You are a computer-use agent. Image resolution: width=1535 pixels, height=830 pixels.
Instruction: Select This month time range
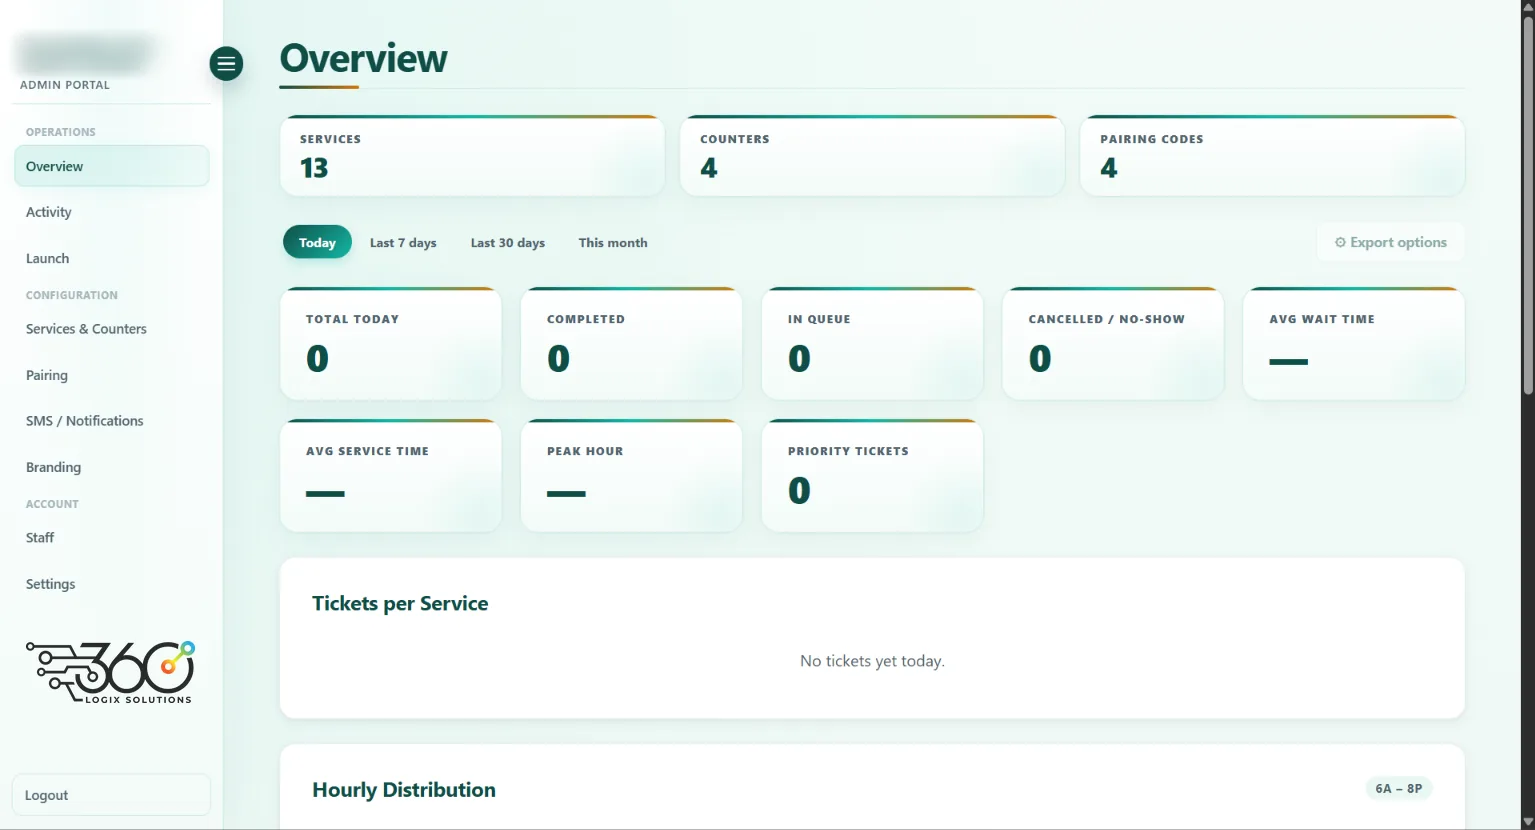pyautogui.click(x=613, y=242)
